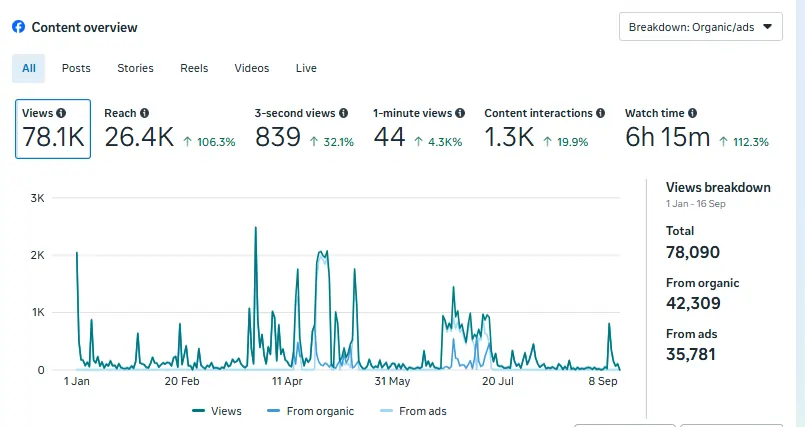The width and height of the screenshot is (805, 427).
Task: Select the Reach 26.4K metric
Action: click(x=168, y=128)
